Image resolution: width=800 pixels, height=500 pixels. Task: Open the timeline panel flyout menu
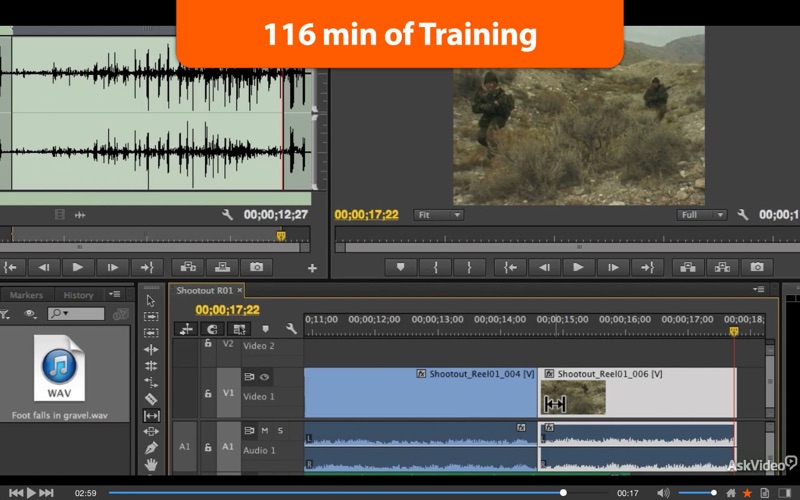[x=759, y=289]
